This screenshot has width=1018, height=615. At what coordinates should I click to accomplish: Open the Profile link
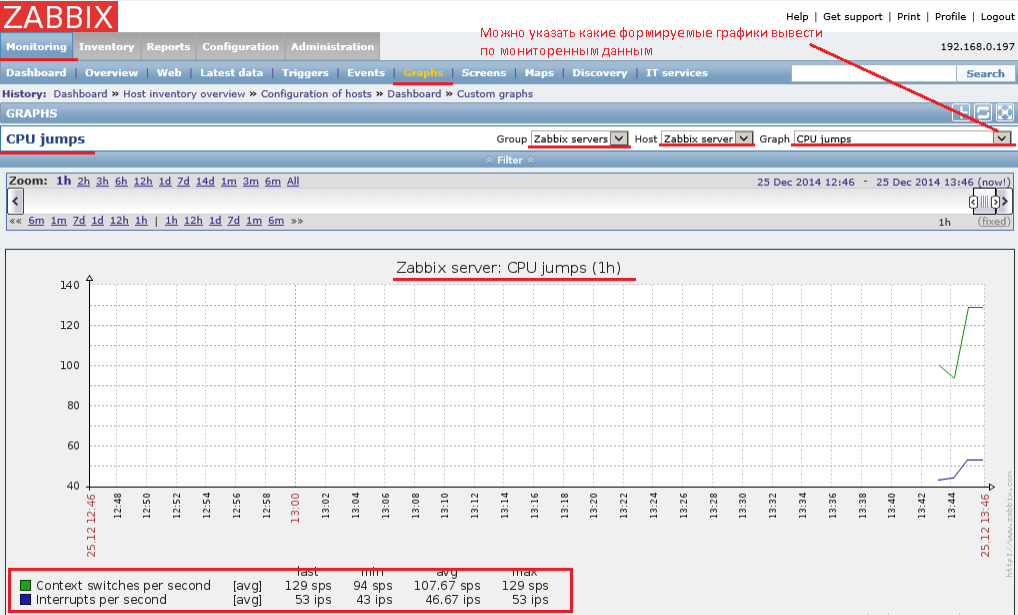click(950, 16)
